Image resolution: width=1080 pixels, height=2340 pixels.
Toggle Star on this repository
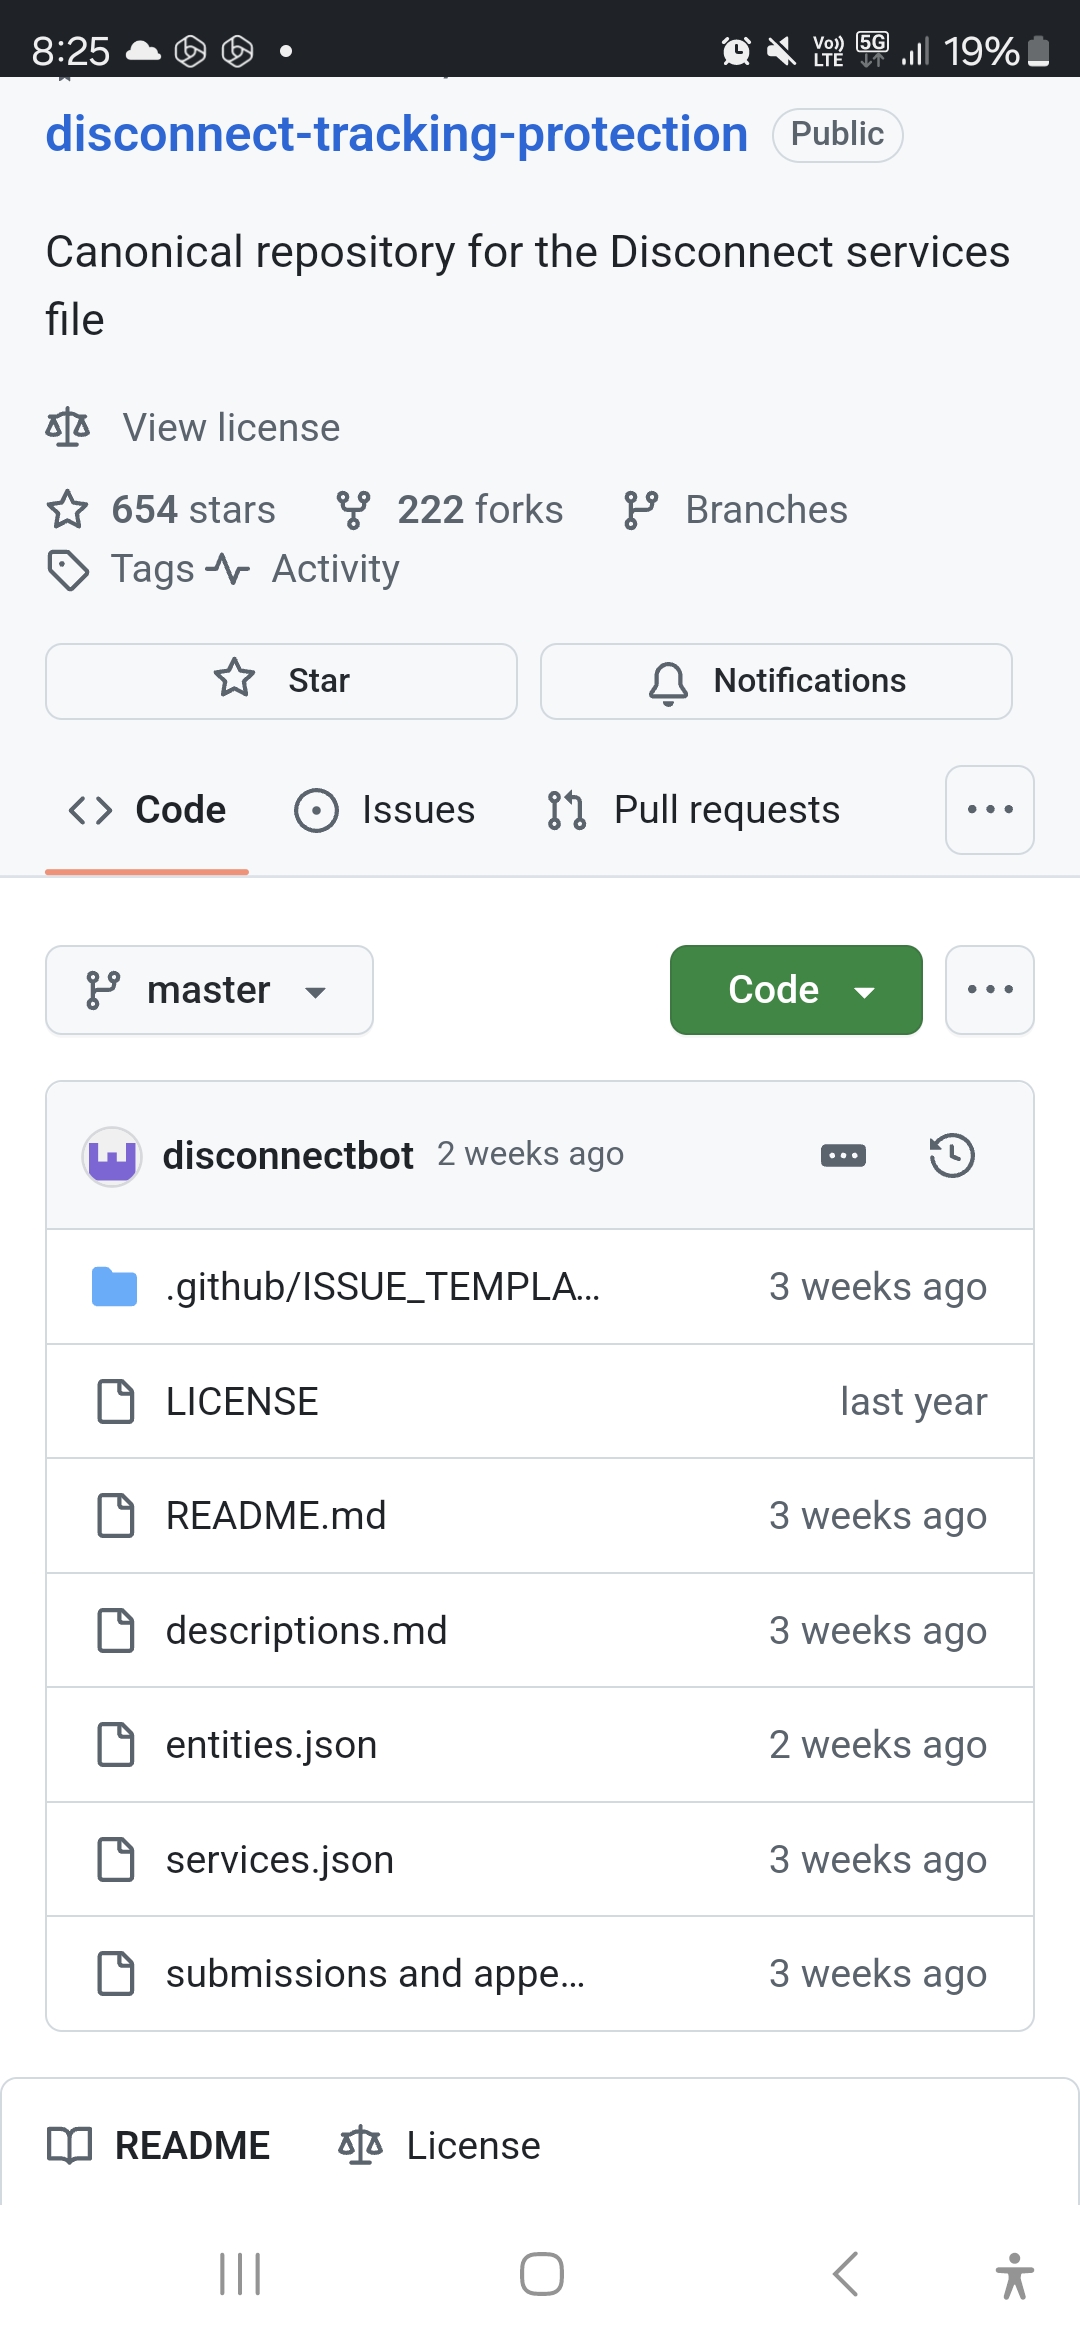coord(281,681)
